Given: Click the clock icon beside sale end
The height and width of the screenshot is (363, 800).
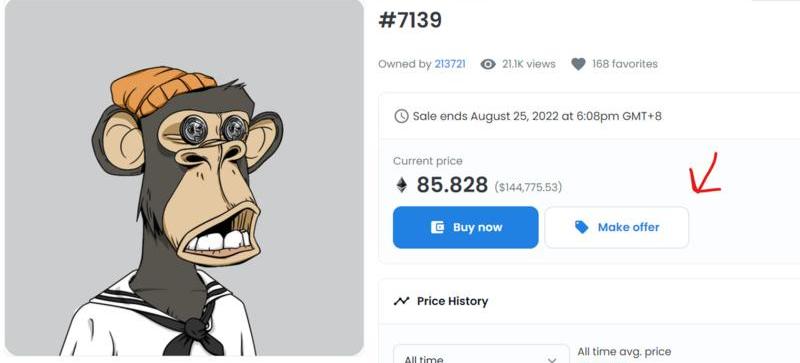Looking at the screenshot, I should (x=401, y=116).
